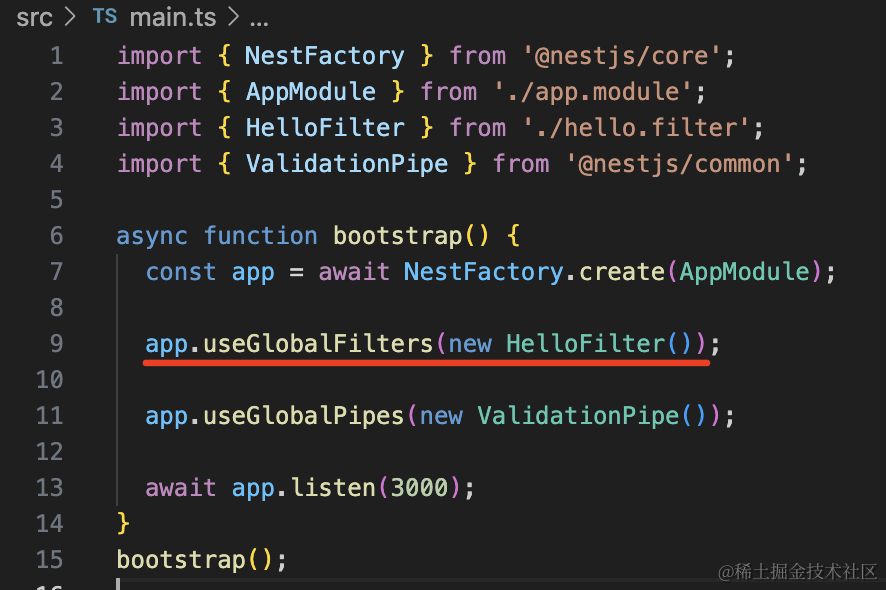Open the src folder breadcrumb
Image resolution: width=886 pixels, height=590 pixels.
33,17
